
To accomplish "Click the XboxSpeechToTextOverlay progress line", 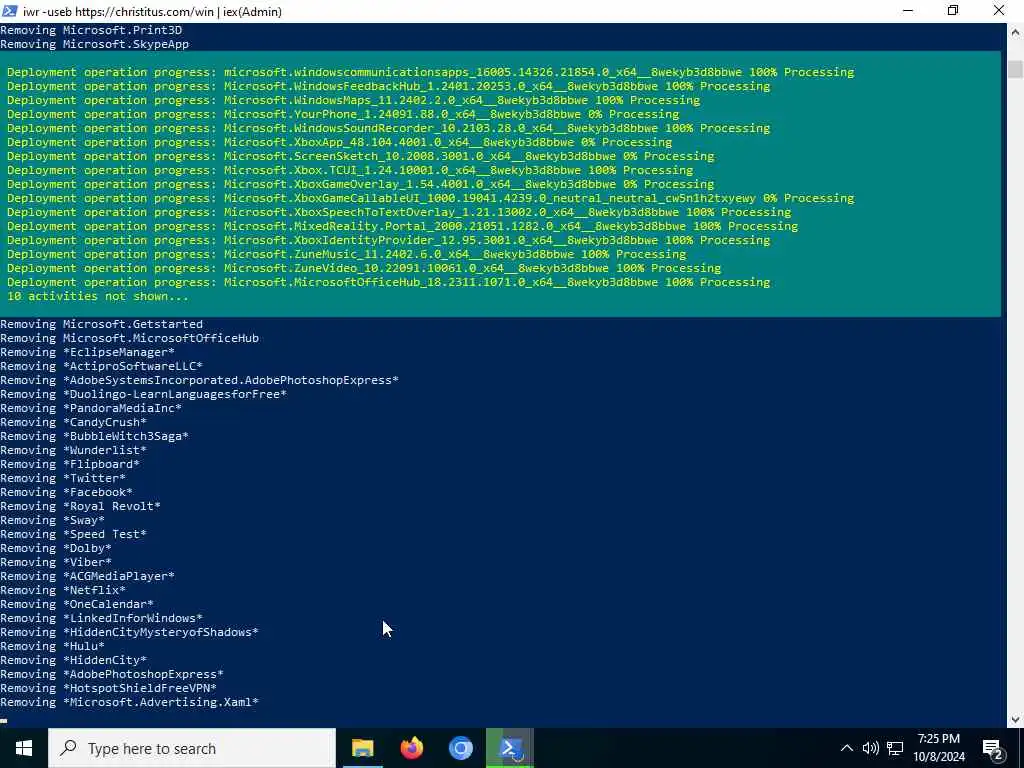I will 399,212.
